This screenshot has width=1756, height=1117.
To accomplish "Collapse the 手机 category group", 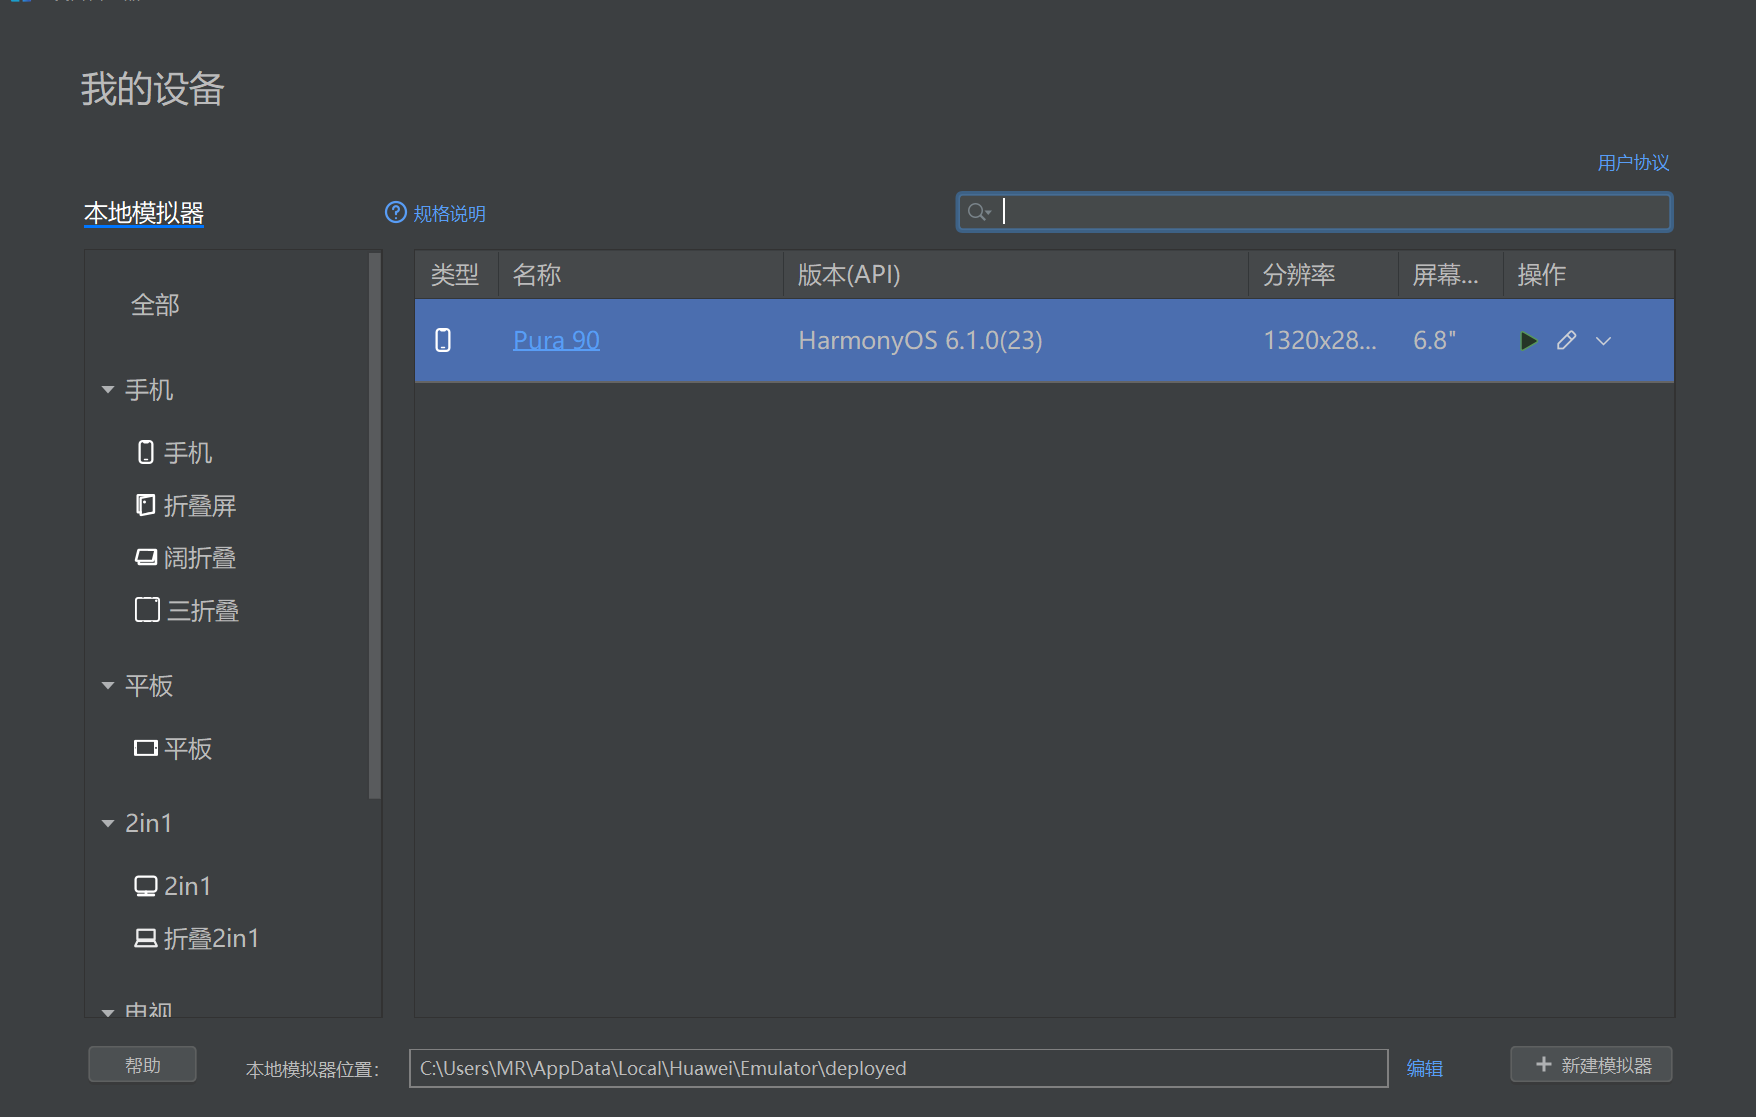I will [x=108, y=390].
